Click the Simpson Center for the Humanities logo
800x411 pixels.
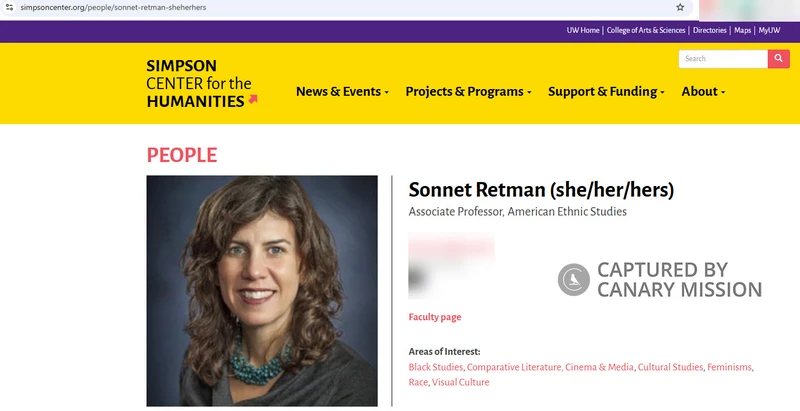click(x=200, y=83)
